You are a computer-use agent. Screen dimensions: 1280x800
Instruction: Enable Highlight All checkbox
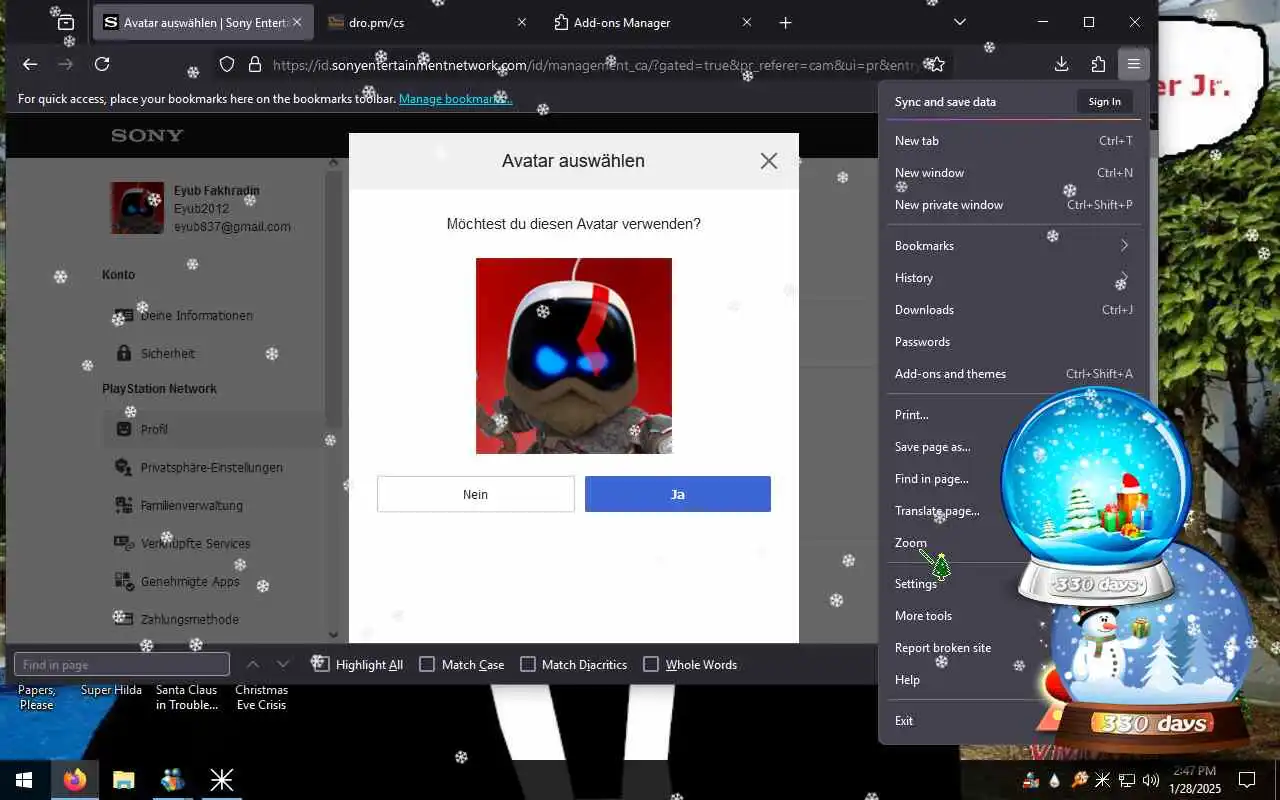point(320,664)
